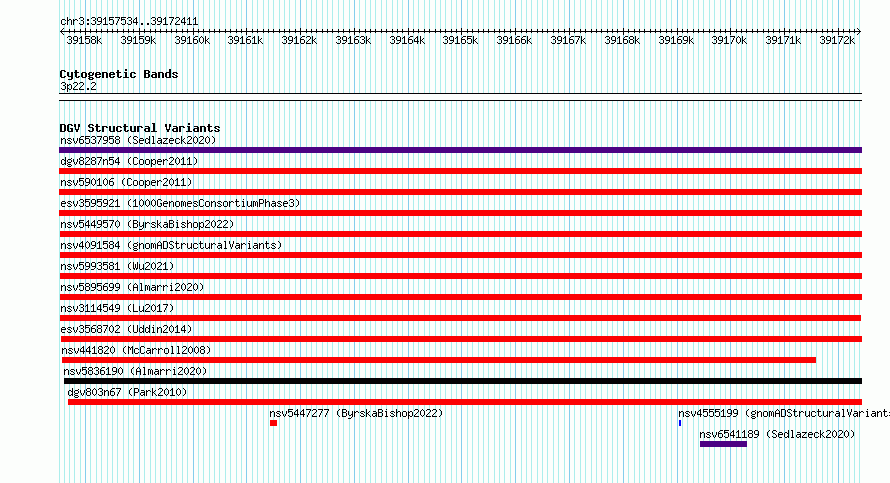
Task: Click the red bar under nsv5449570
Action: (460, 234)
